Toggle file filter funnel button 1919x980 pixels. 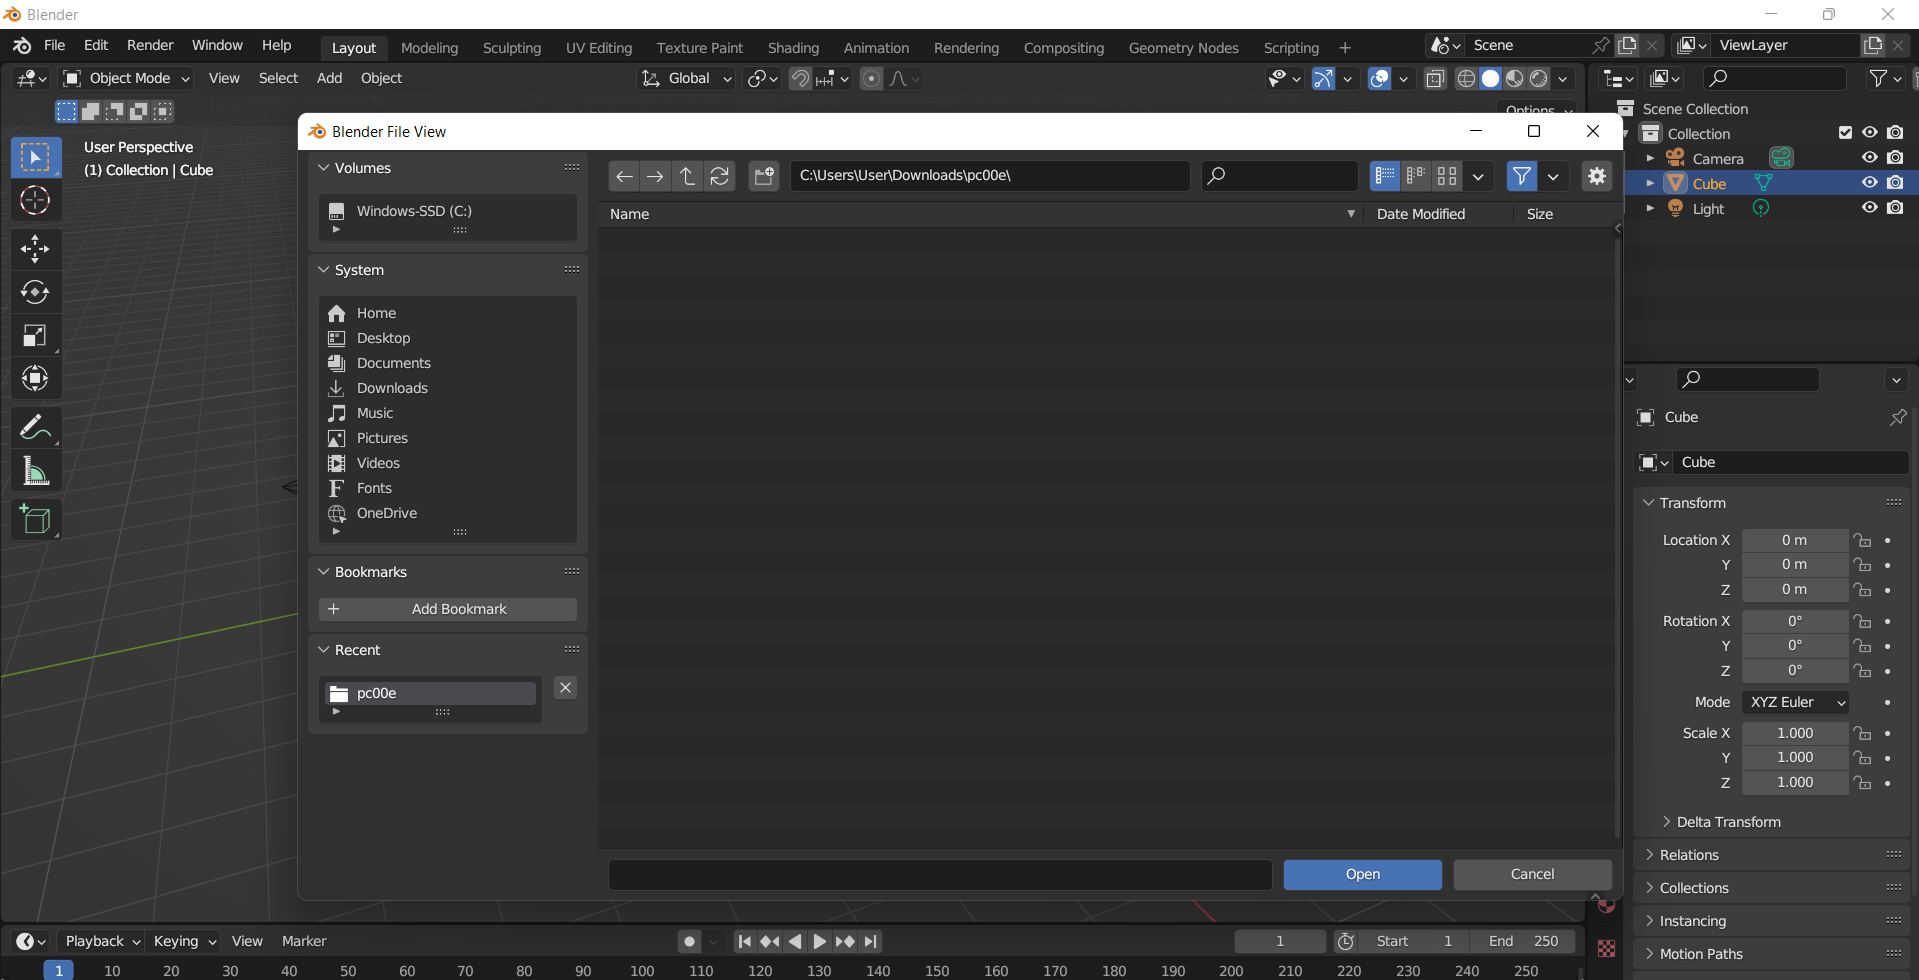(x=1521, y=176)
